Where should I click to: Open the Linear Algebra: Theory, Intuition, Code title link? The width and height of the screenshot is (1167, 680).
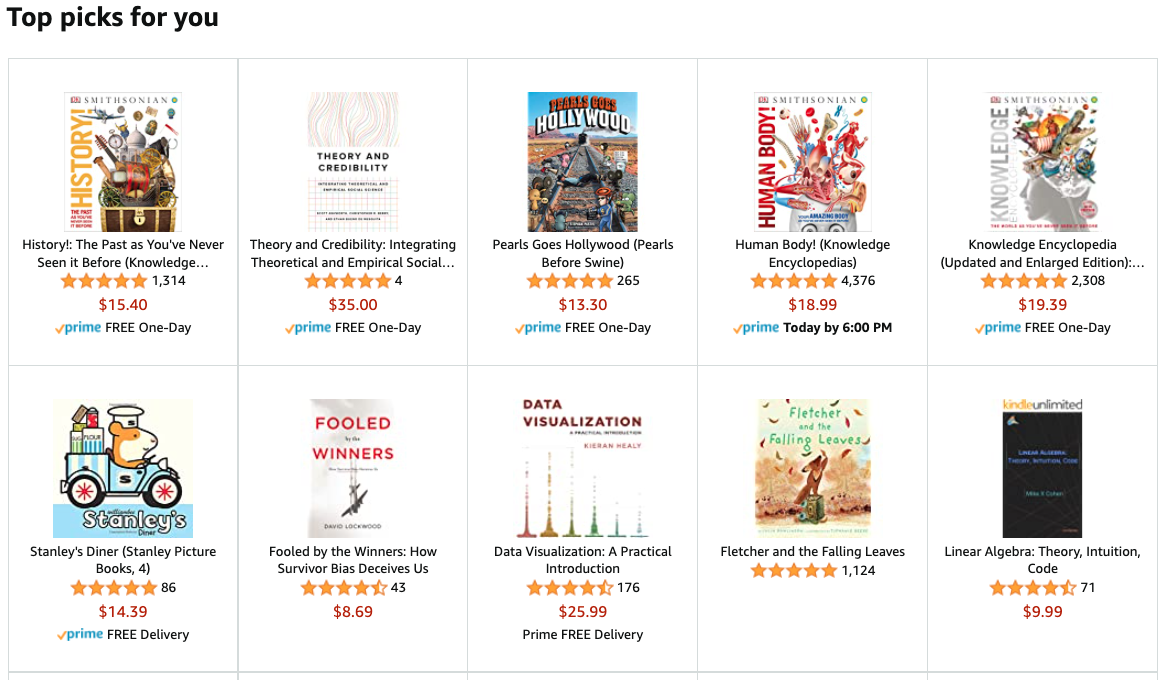tap(1043, 560)
